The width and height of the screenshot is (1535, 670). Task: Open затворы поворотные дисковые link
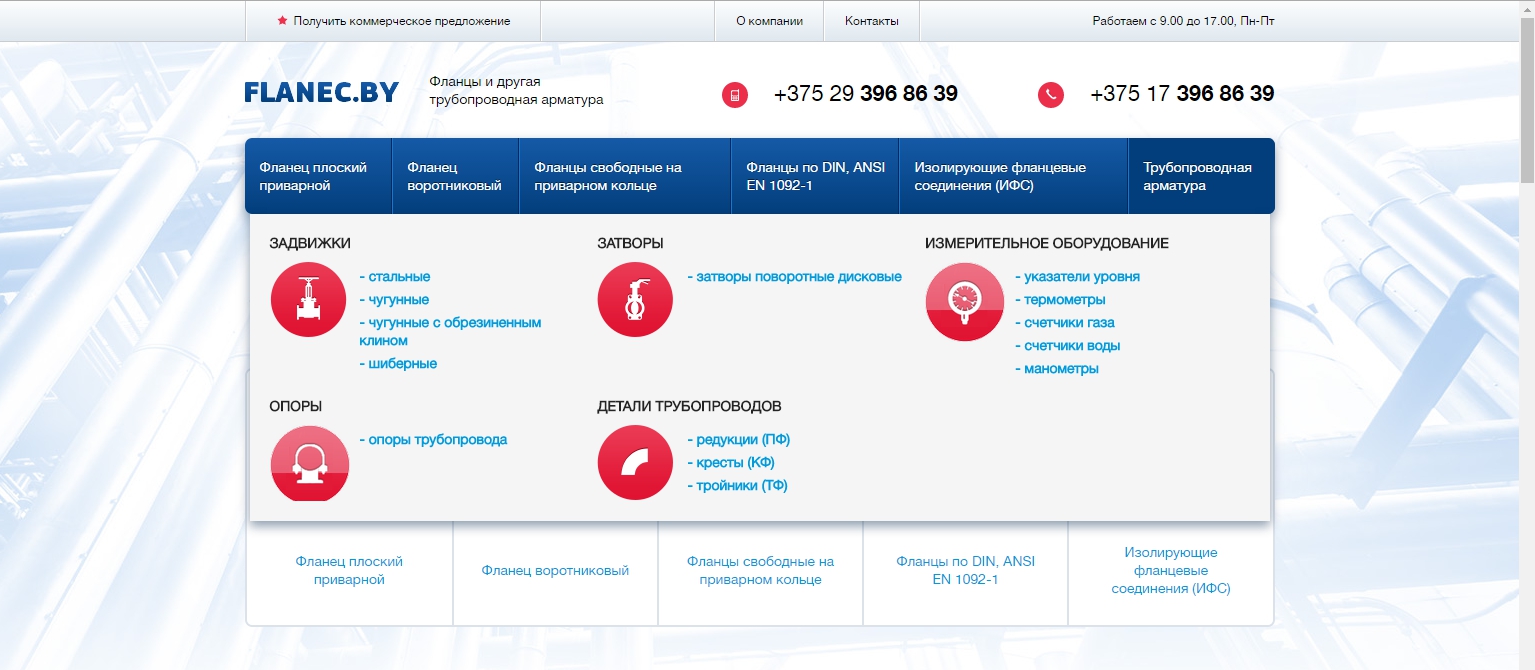point(794,277)
